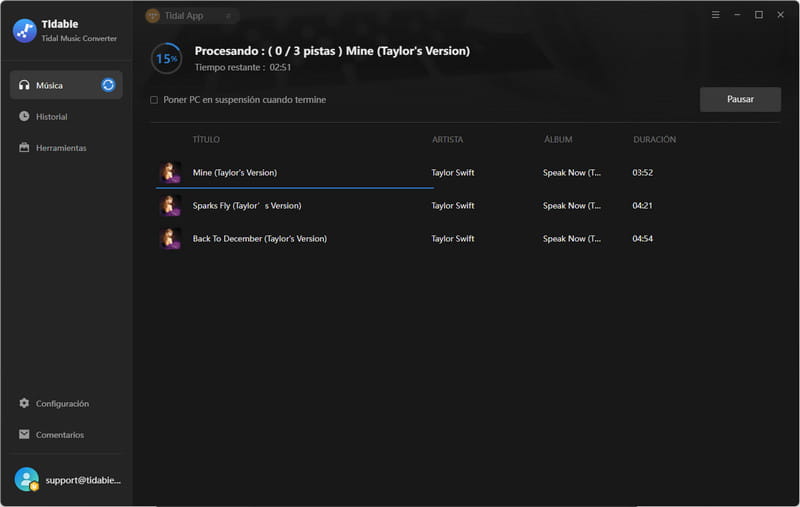The width and height of the screenshot is (800, 507).
Task: Click the Tiempo restante 02:51 text
Action: (243, 67)
